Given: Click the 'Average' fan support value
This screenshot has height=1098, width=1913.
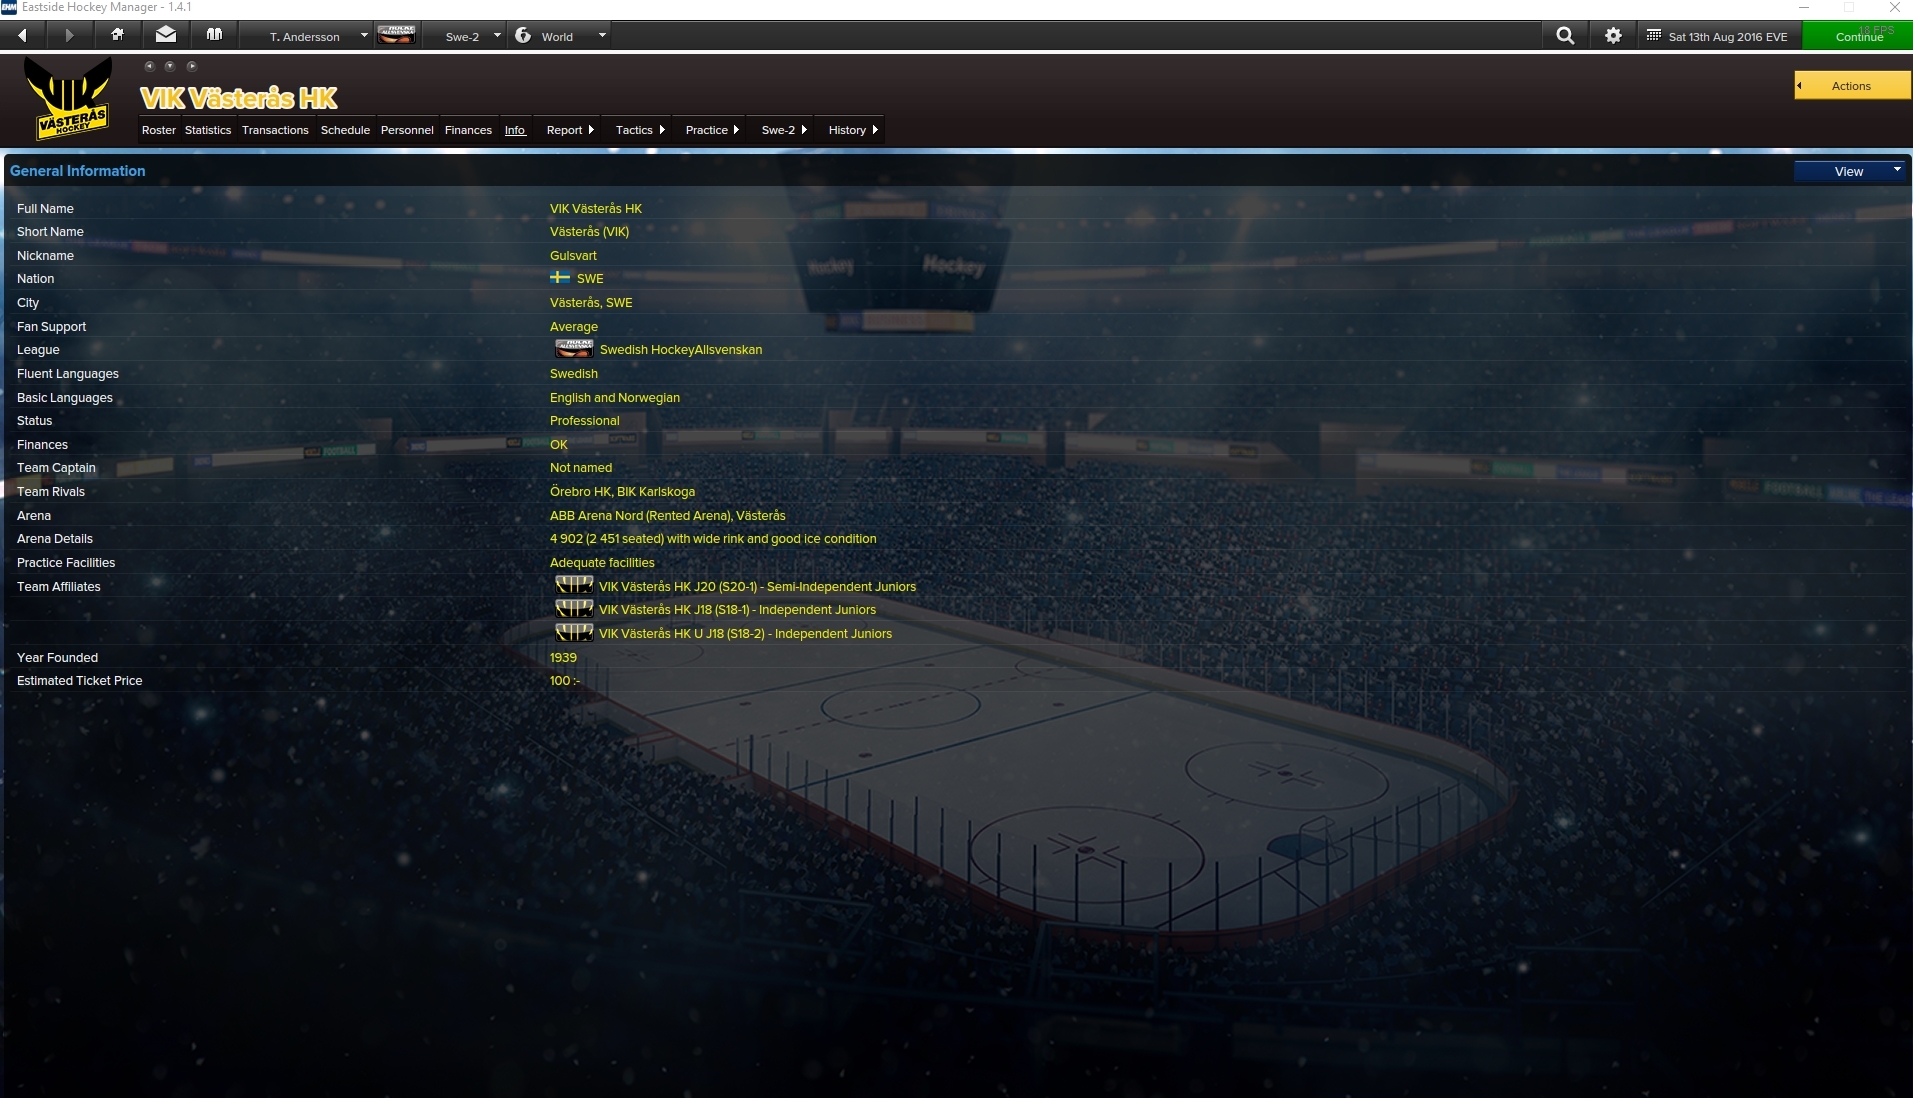Looking at the screenshot, I should 574,326.
